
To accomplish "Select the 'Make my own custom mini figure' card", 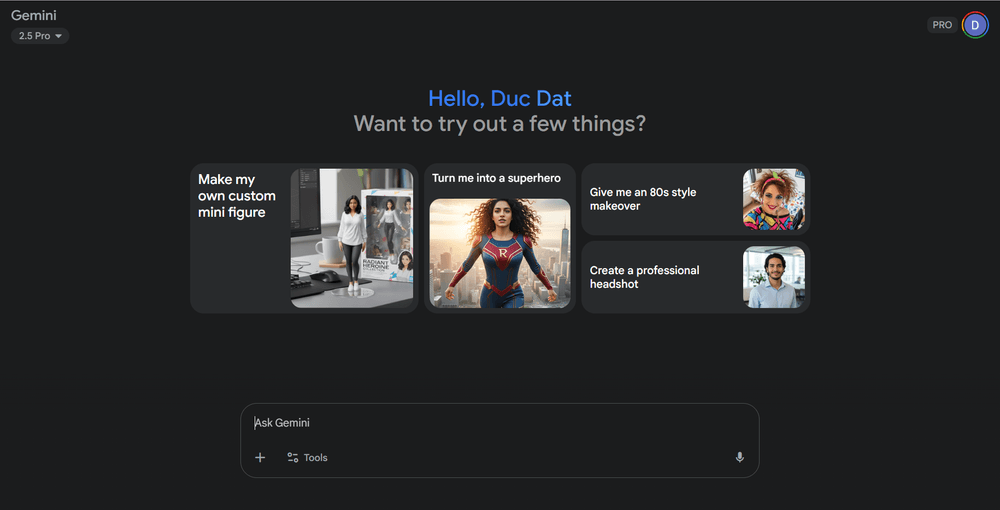I will click(304, 238).
